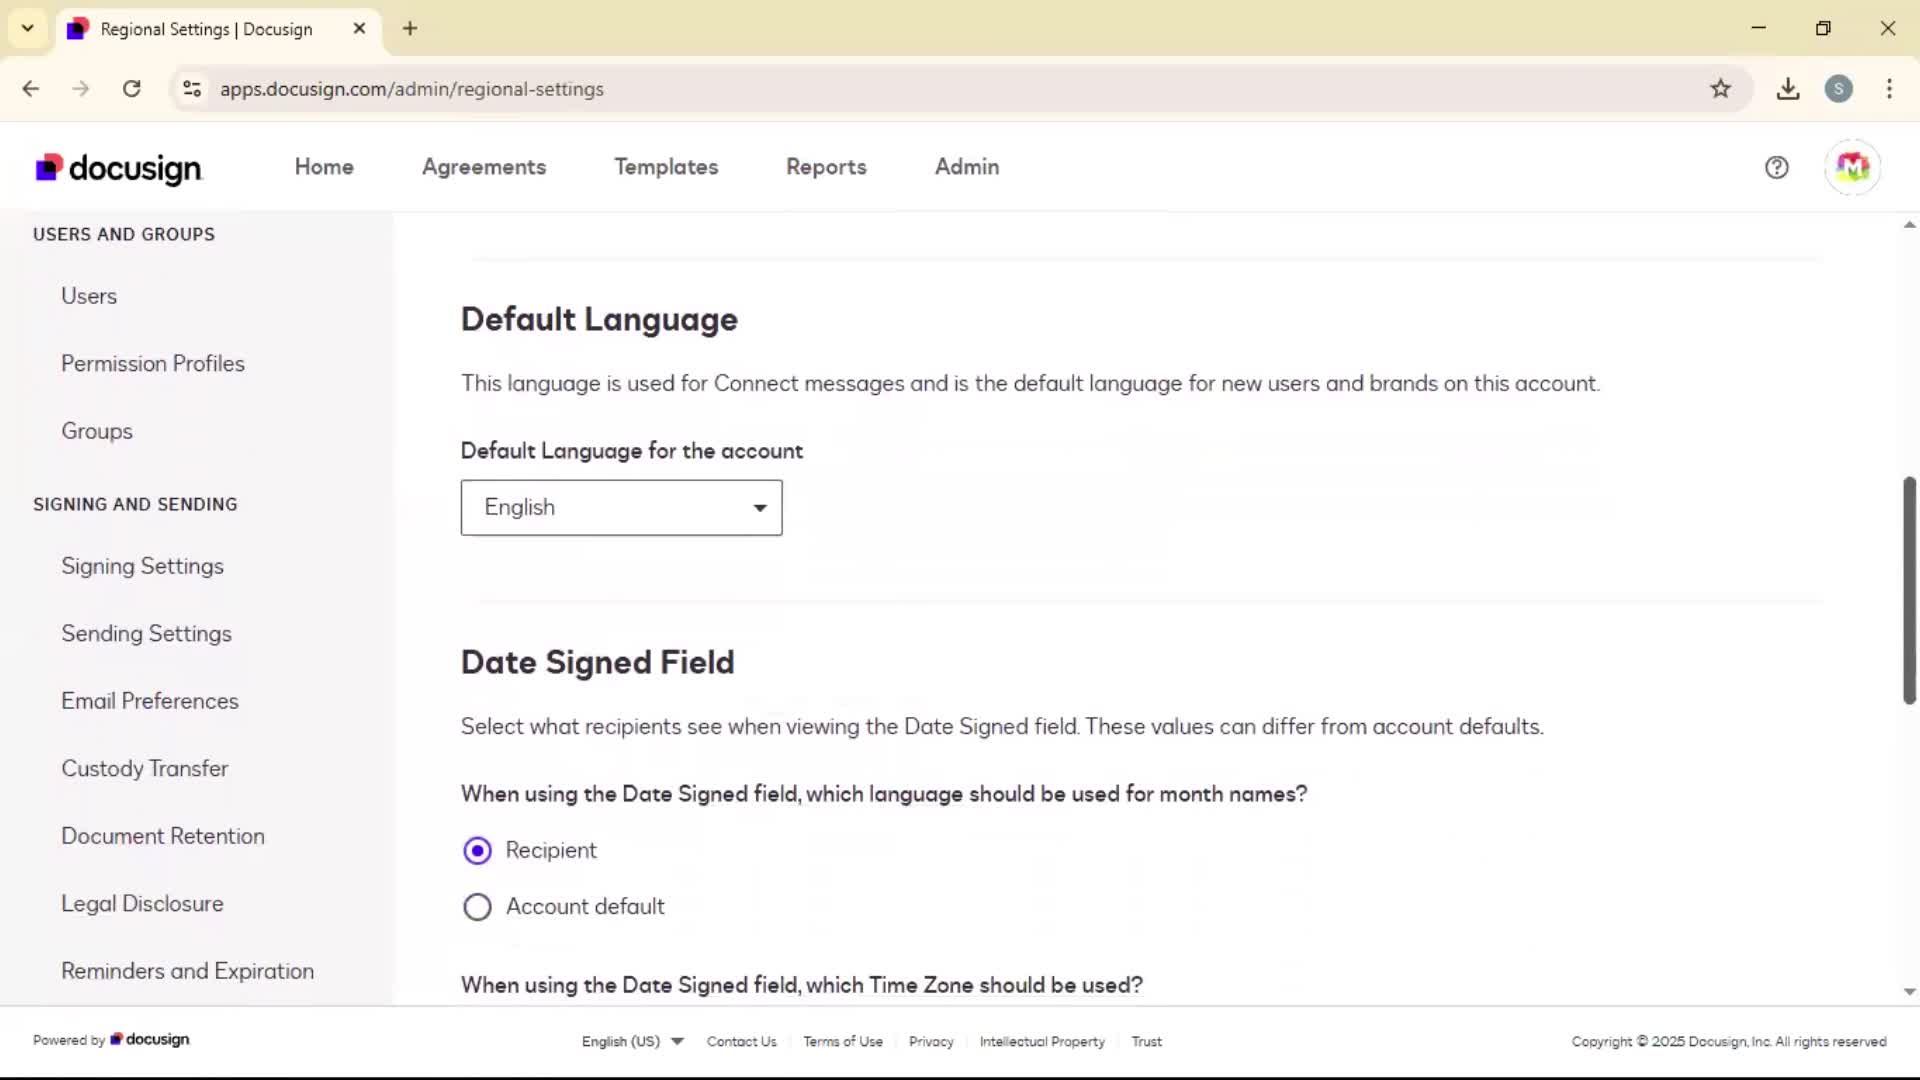Open Email Preferences in sidebar
This screenshot has height=1080, width=1920.
pos(150,701)
